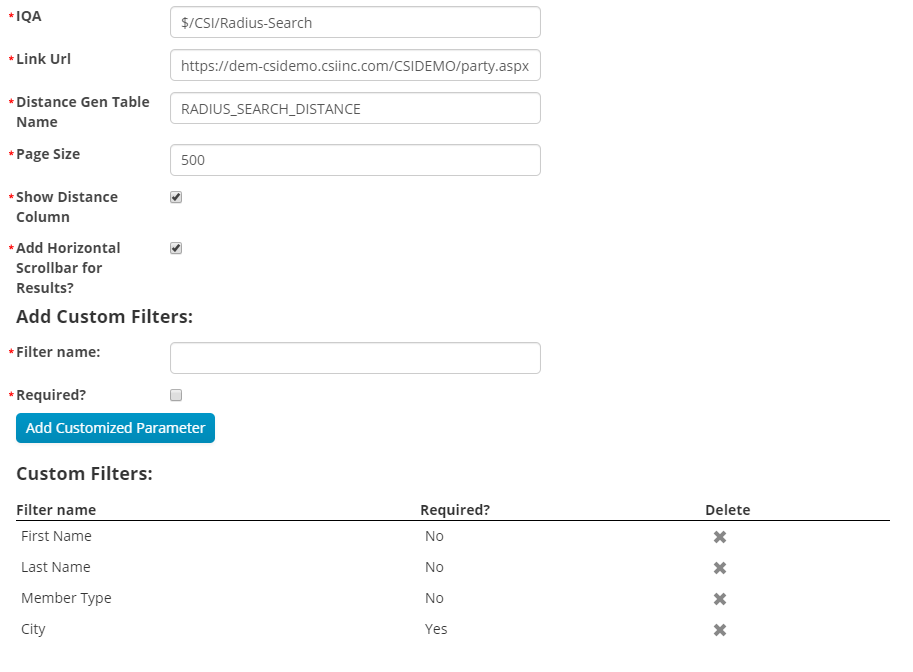Viewport: 913px width, 672px height.
Task: Click the Page Size input showing 500
Action: pyautogui.click(x=355, y=160)
